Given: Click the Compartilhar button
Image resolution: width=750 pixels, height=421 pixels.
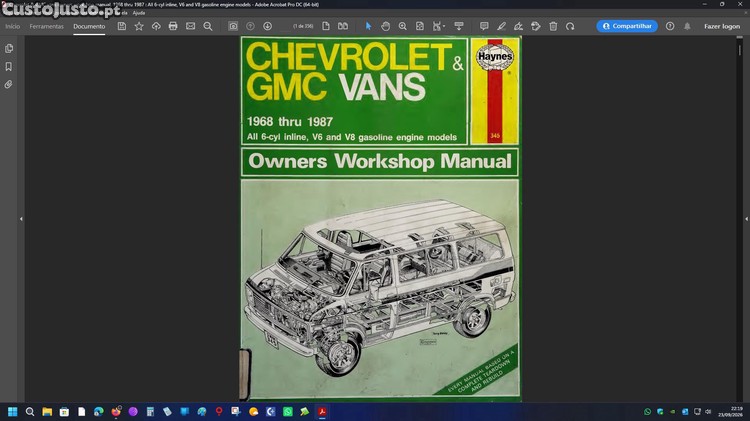Looking at the screenshot, I should coord(627,26).
